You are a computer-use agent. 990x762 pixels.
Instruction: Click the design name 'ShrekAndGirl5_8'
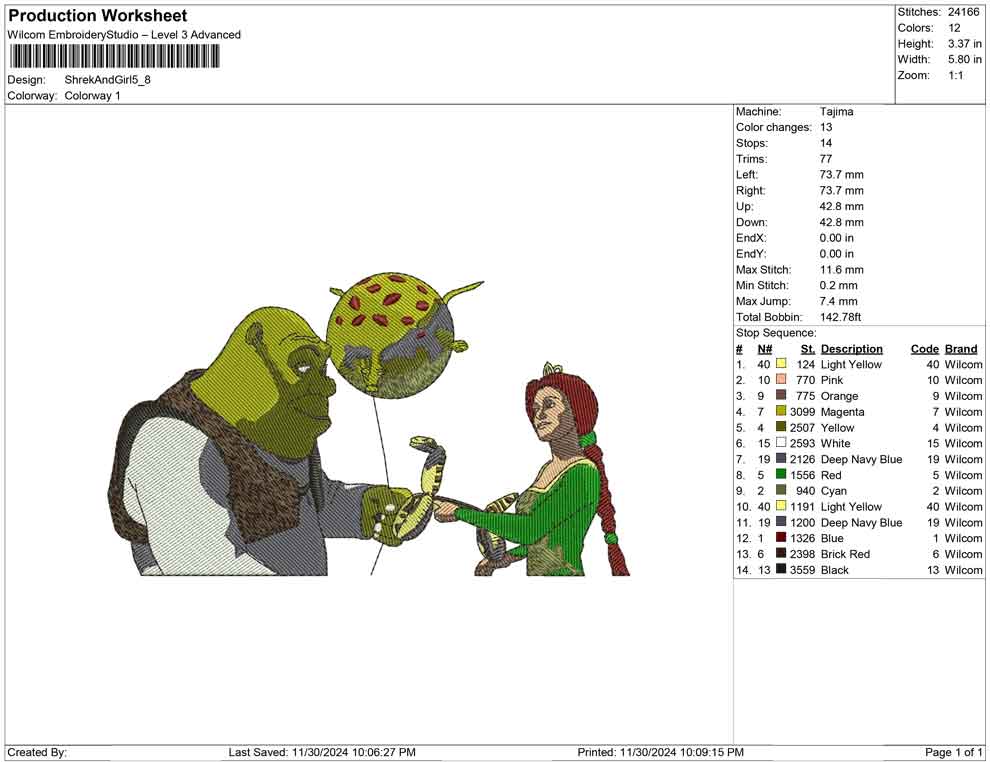pyautogui.click(x=107, y=80)
